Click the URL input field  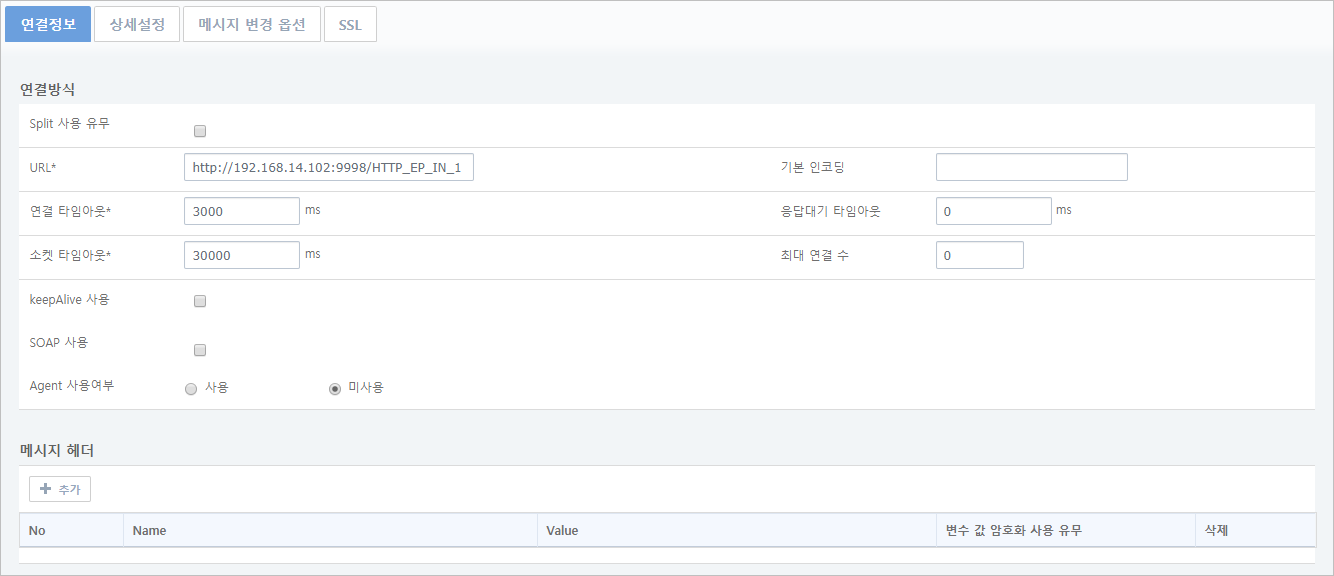click(x=328, y=168)
